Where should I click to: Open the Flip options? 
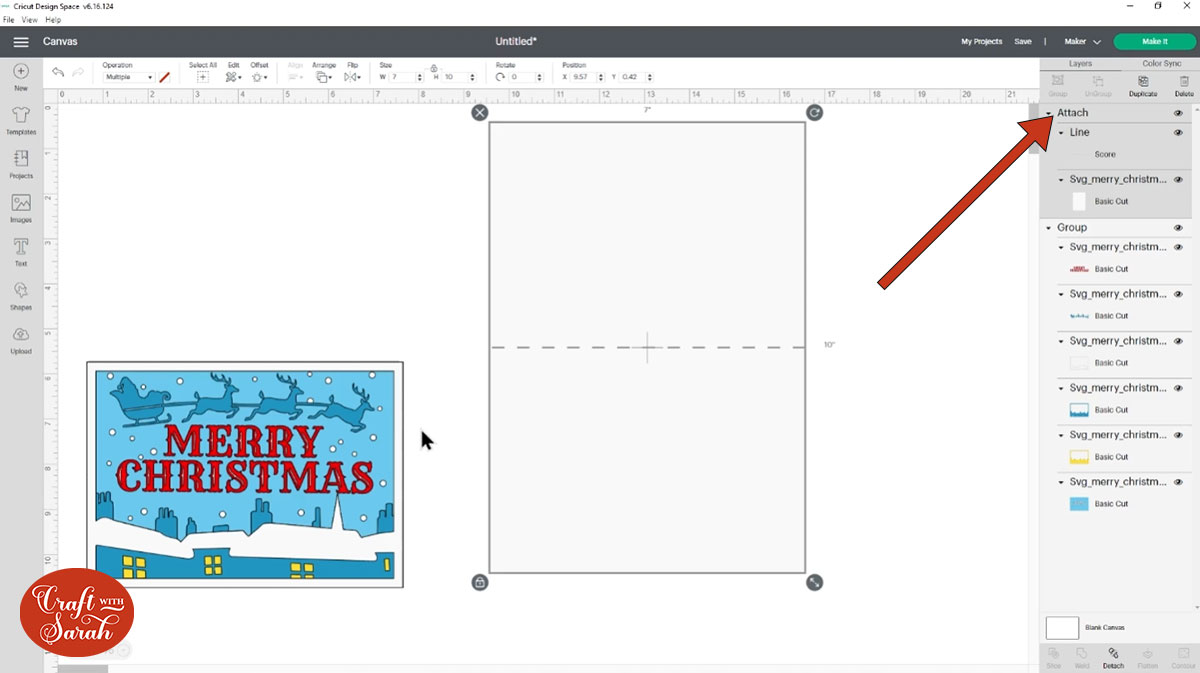352,77
